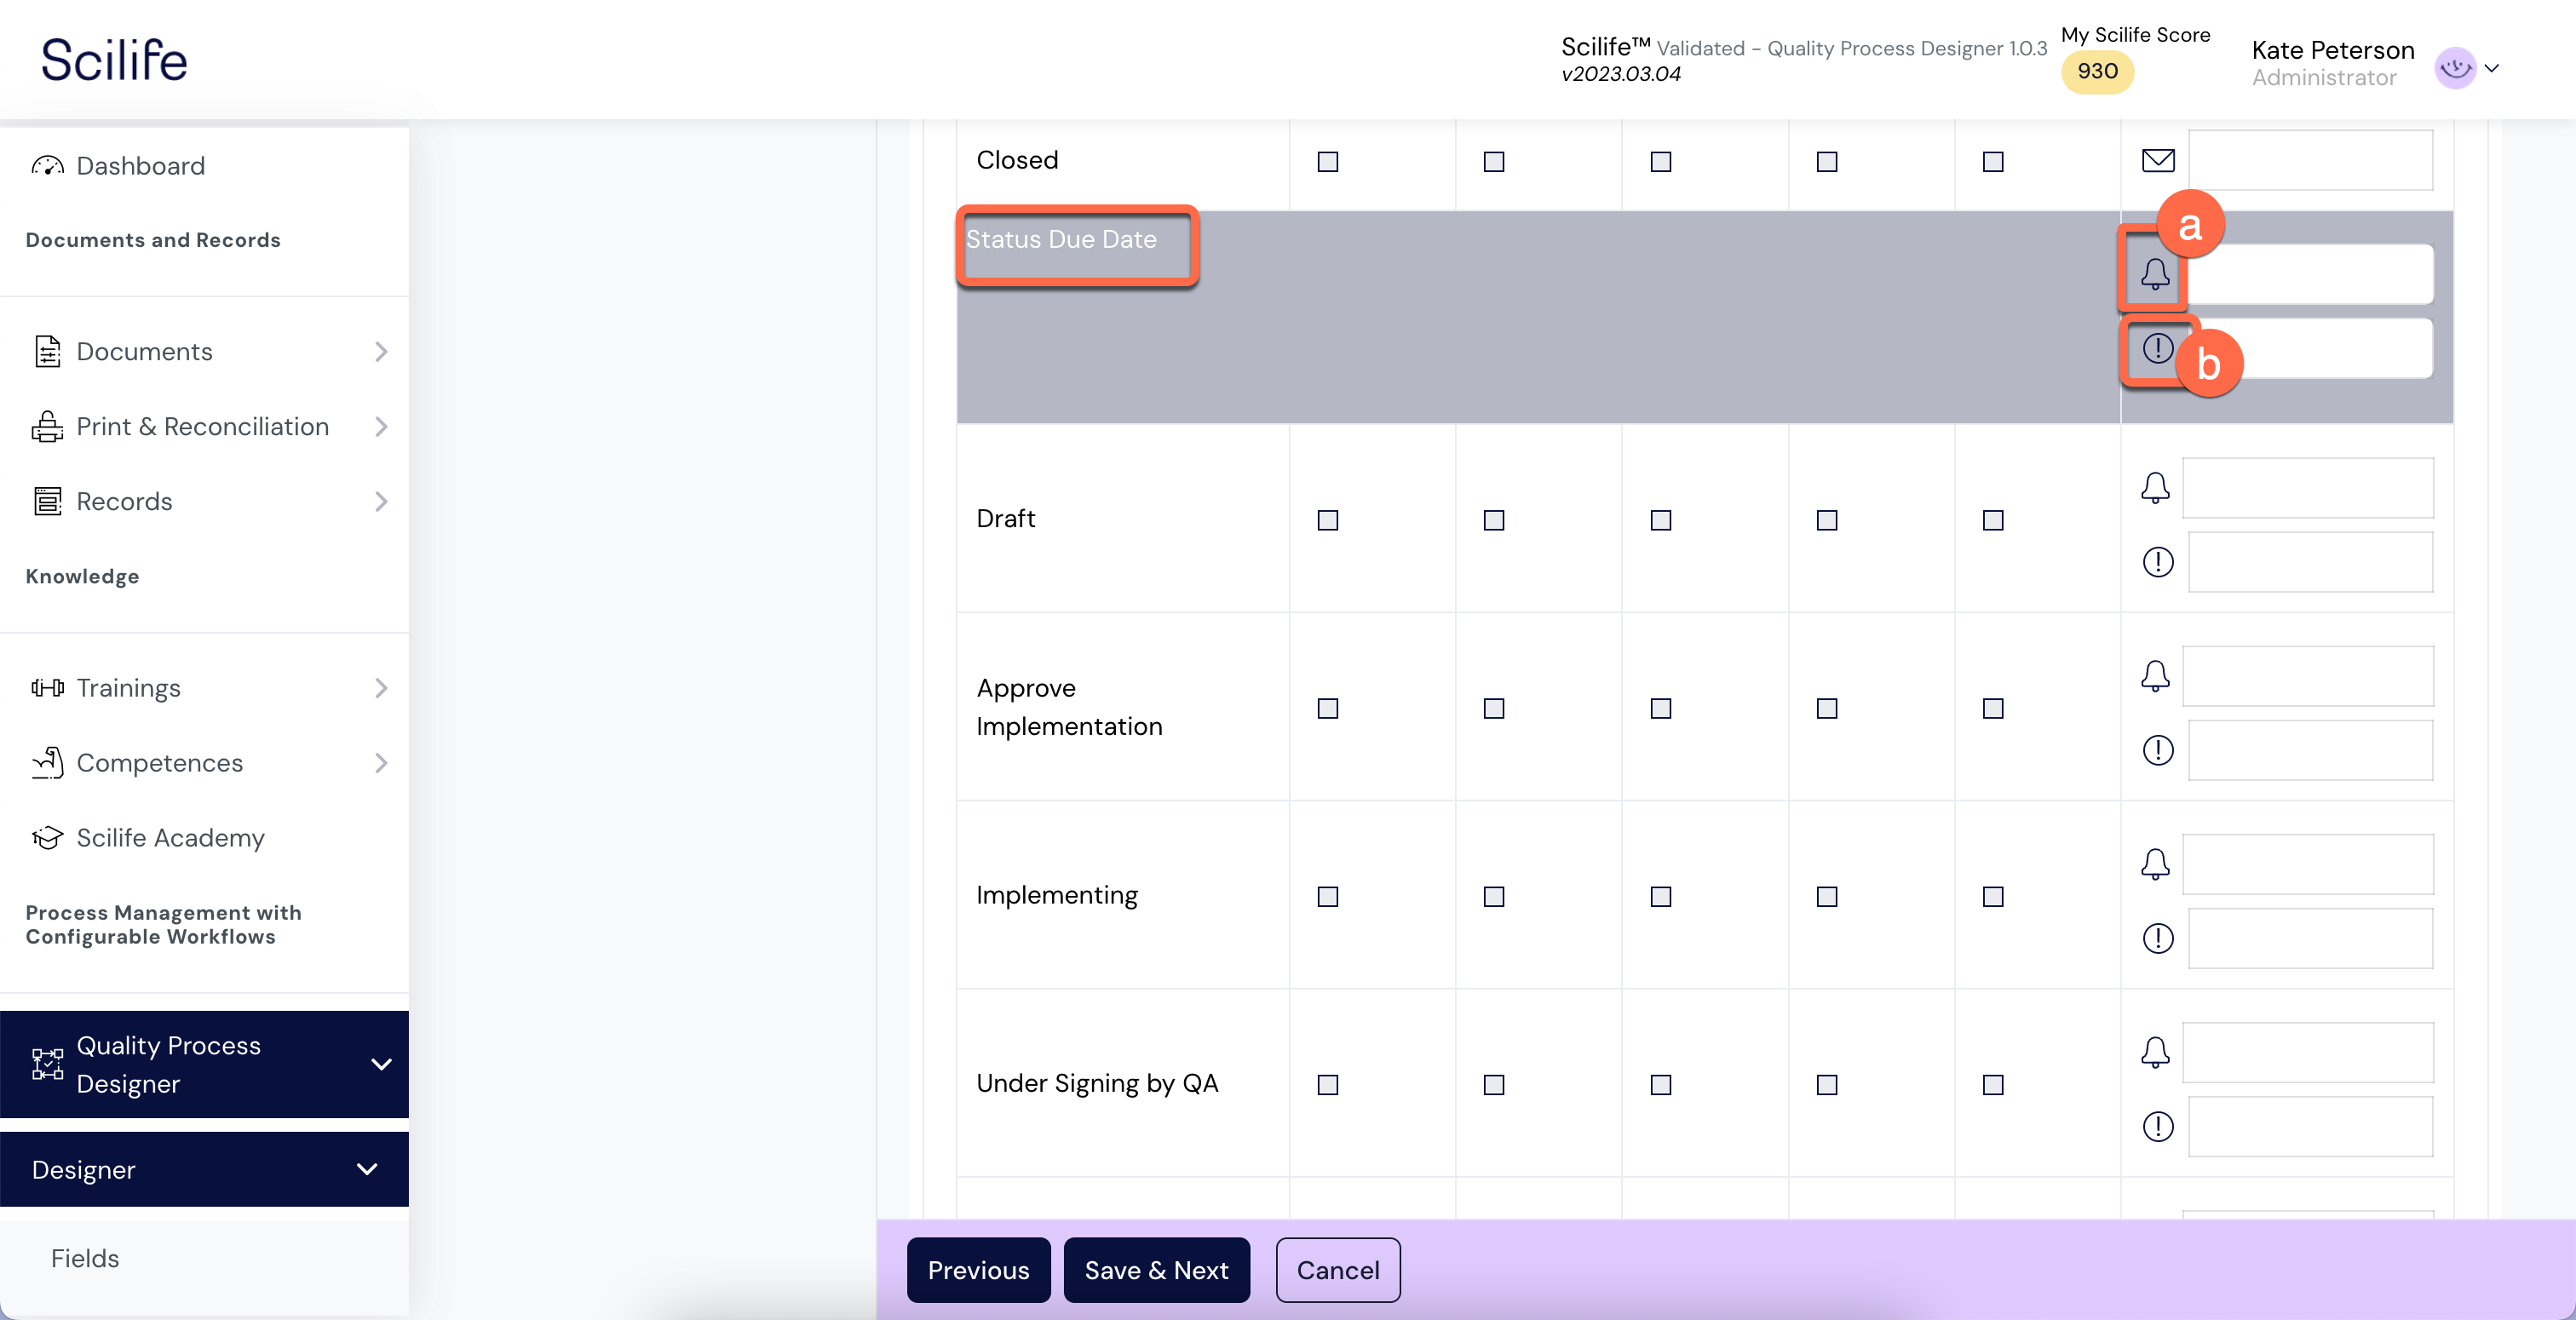Open the Records menu item
Image resolution: width=2576 pixels, height=1320 pixels.
pyautogui.click(x=204, y=502)
